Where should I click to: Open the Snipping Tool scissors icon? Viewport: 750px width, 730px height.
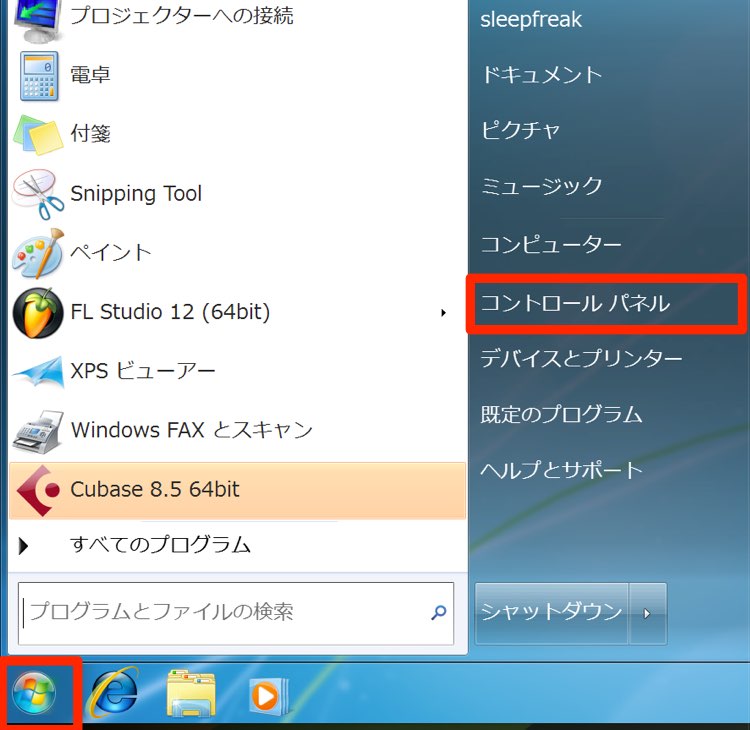click(x=38, y=194)
